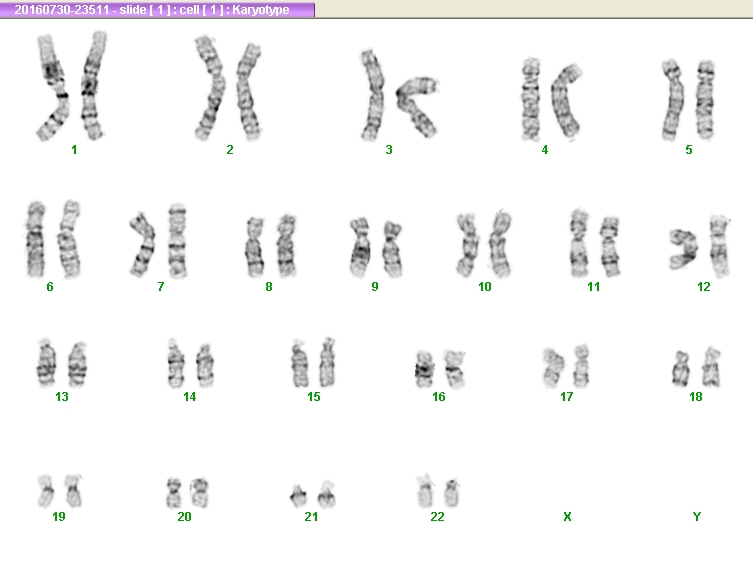The height and width of the screenshot is (581, 753).
Task: Click the green label number 16
Action: pos(438,397)
